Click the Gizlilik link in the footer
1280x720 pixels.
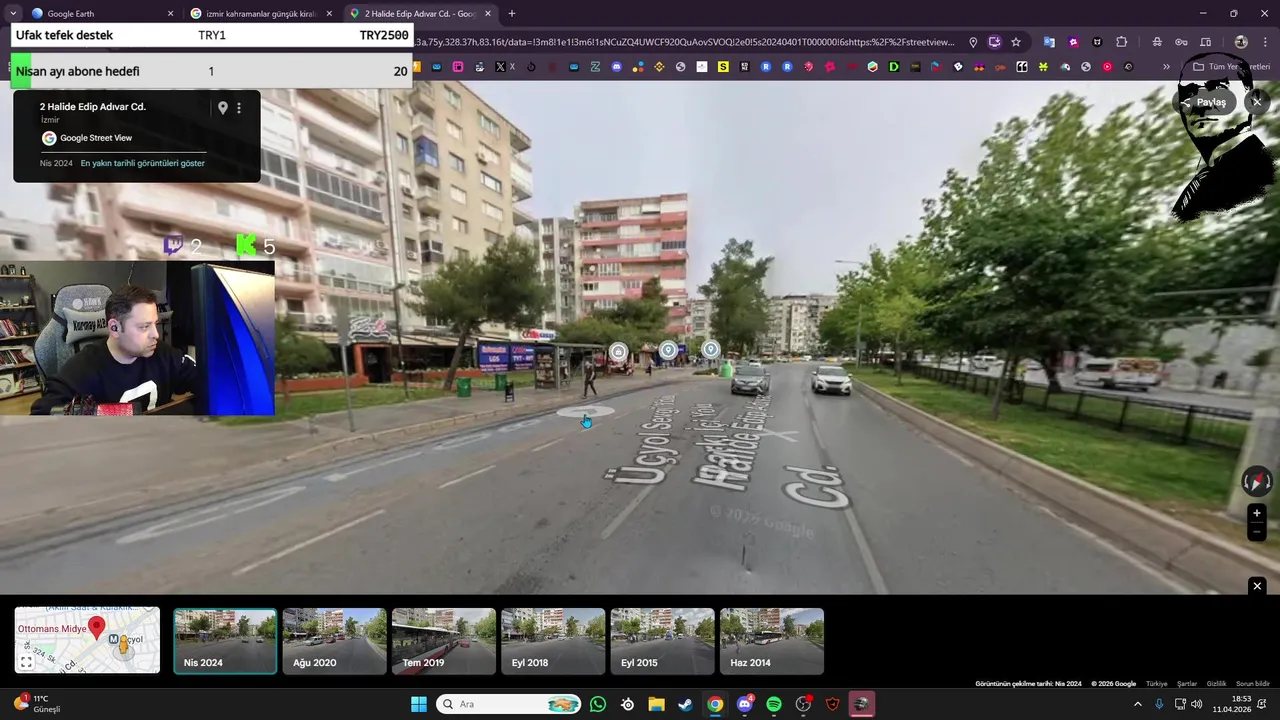1216,684
